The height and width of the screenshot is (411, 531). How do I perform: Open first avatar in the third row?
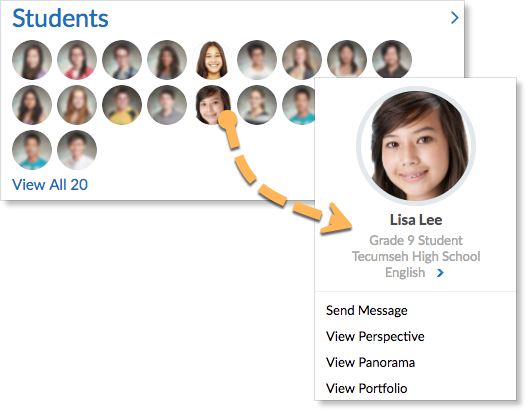[x=32, y=150]
